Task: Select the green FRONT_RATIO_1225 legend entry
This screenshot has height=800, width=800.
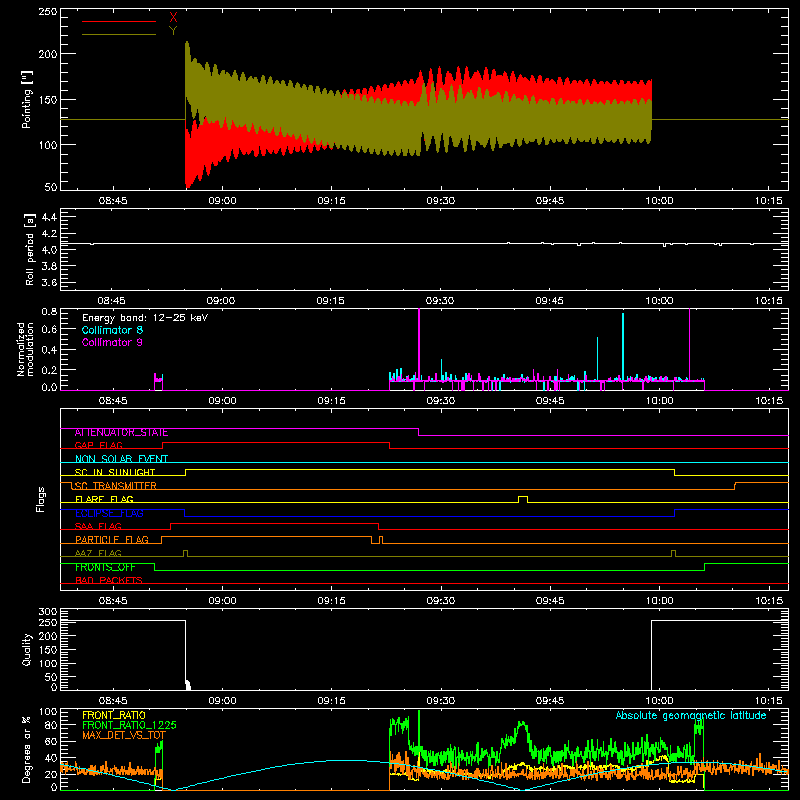Action: tap(130, 725)
